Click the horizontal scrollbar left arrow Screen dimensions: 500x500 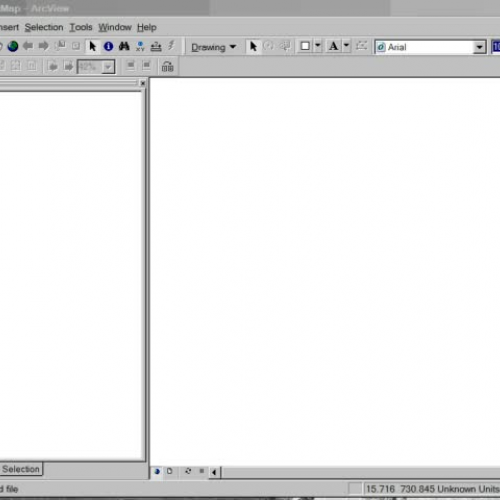214,472
